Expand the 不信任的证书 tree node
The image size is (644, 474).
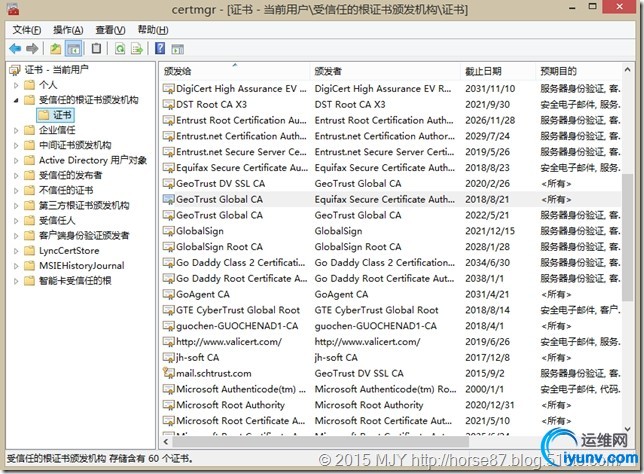coord(16,190)
